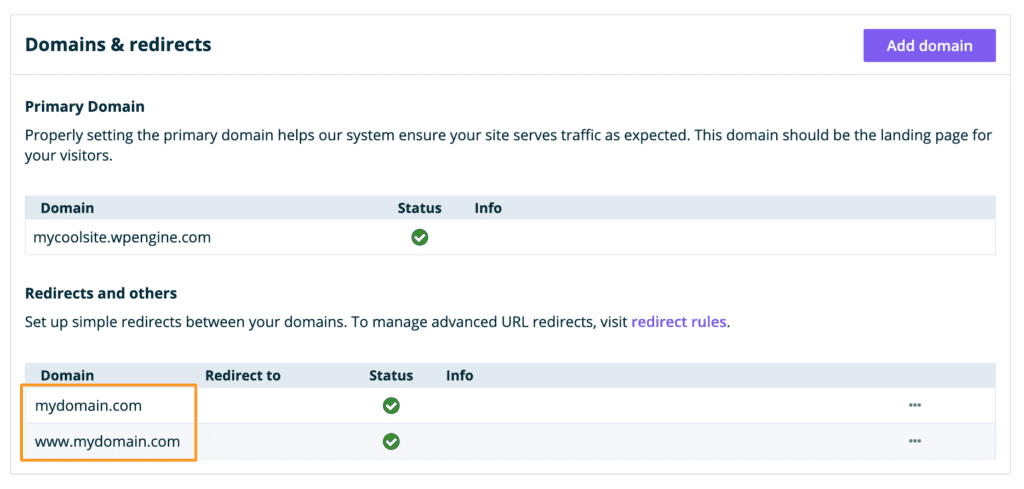
Task: Click the Domains & redirects heading
Action: 118,45
